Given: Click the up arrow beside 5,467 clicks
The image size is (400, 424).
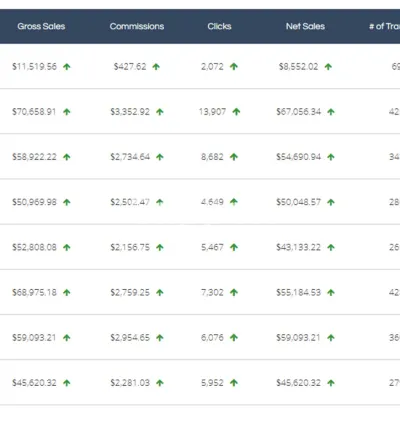Looking at the screenshot, I should pyautogui.click(x=234, y=247).
